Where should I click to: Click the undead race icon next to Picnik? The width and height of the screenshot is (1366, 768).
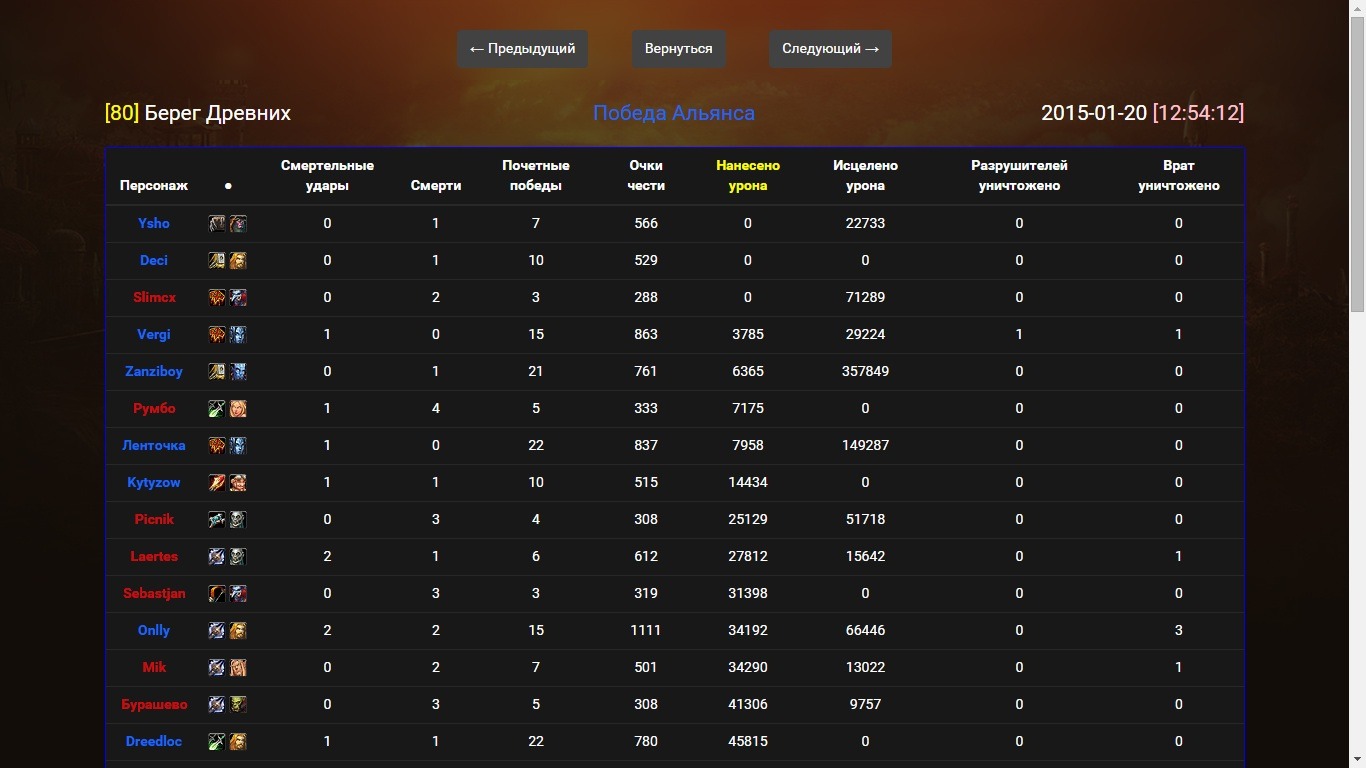(238, 520)
